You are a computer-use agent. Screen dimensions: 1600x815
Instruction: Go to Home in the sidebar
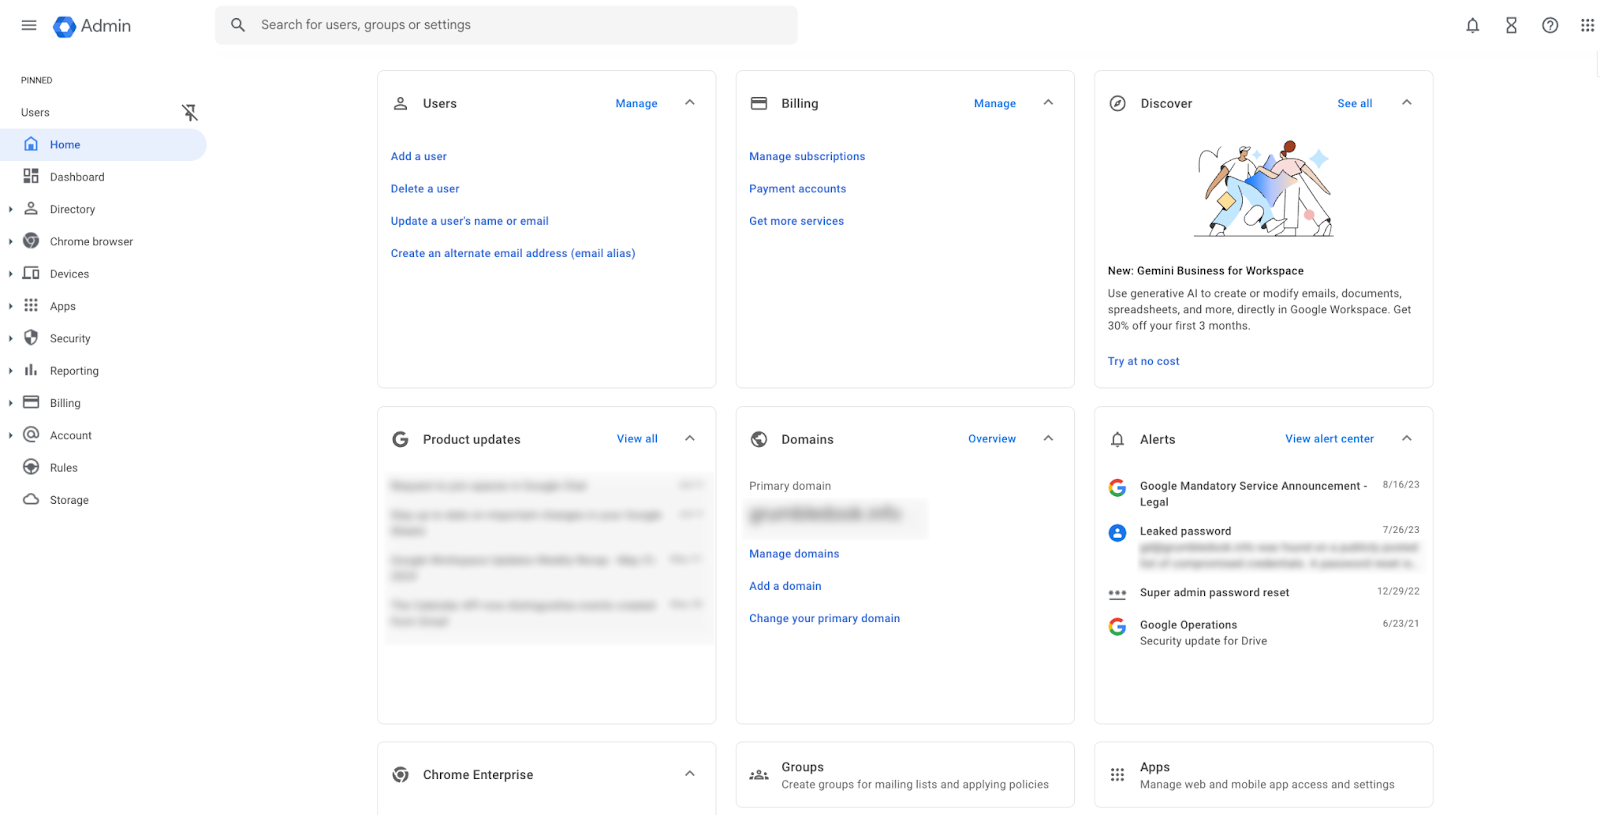click(103, 145)
